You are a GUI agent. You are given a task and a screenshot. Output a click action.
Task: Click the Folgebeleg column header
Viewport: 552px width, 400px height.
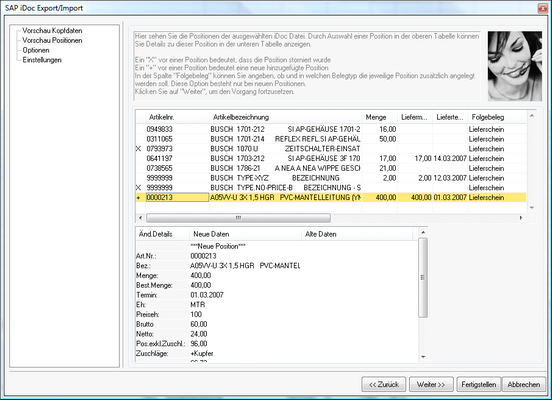497,117
